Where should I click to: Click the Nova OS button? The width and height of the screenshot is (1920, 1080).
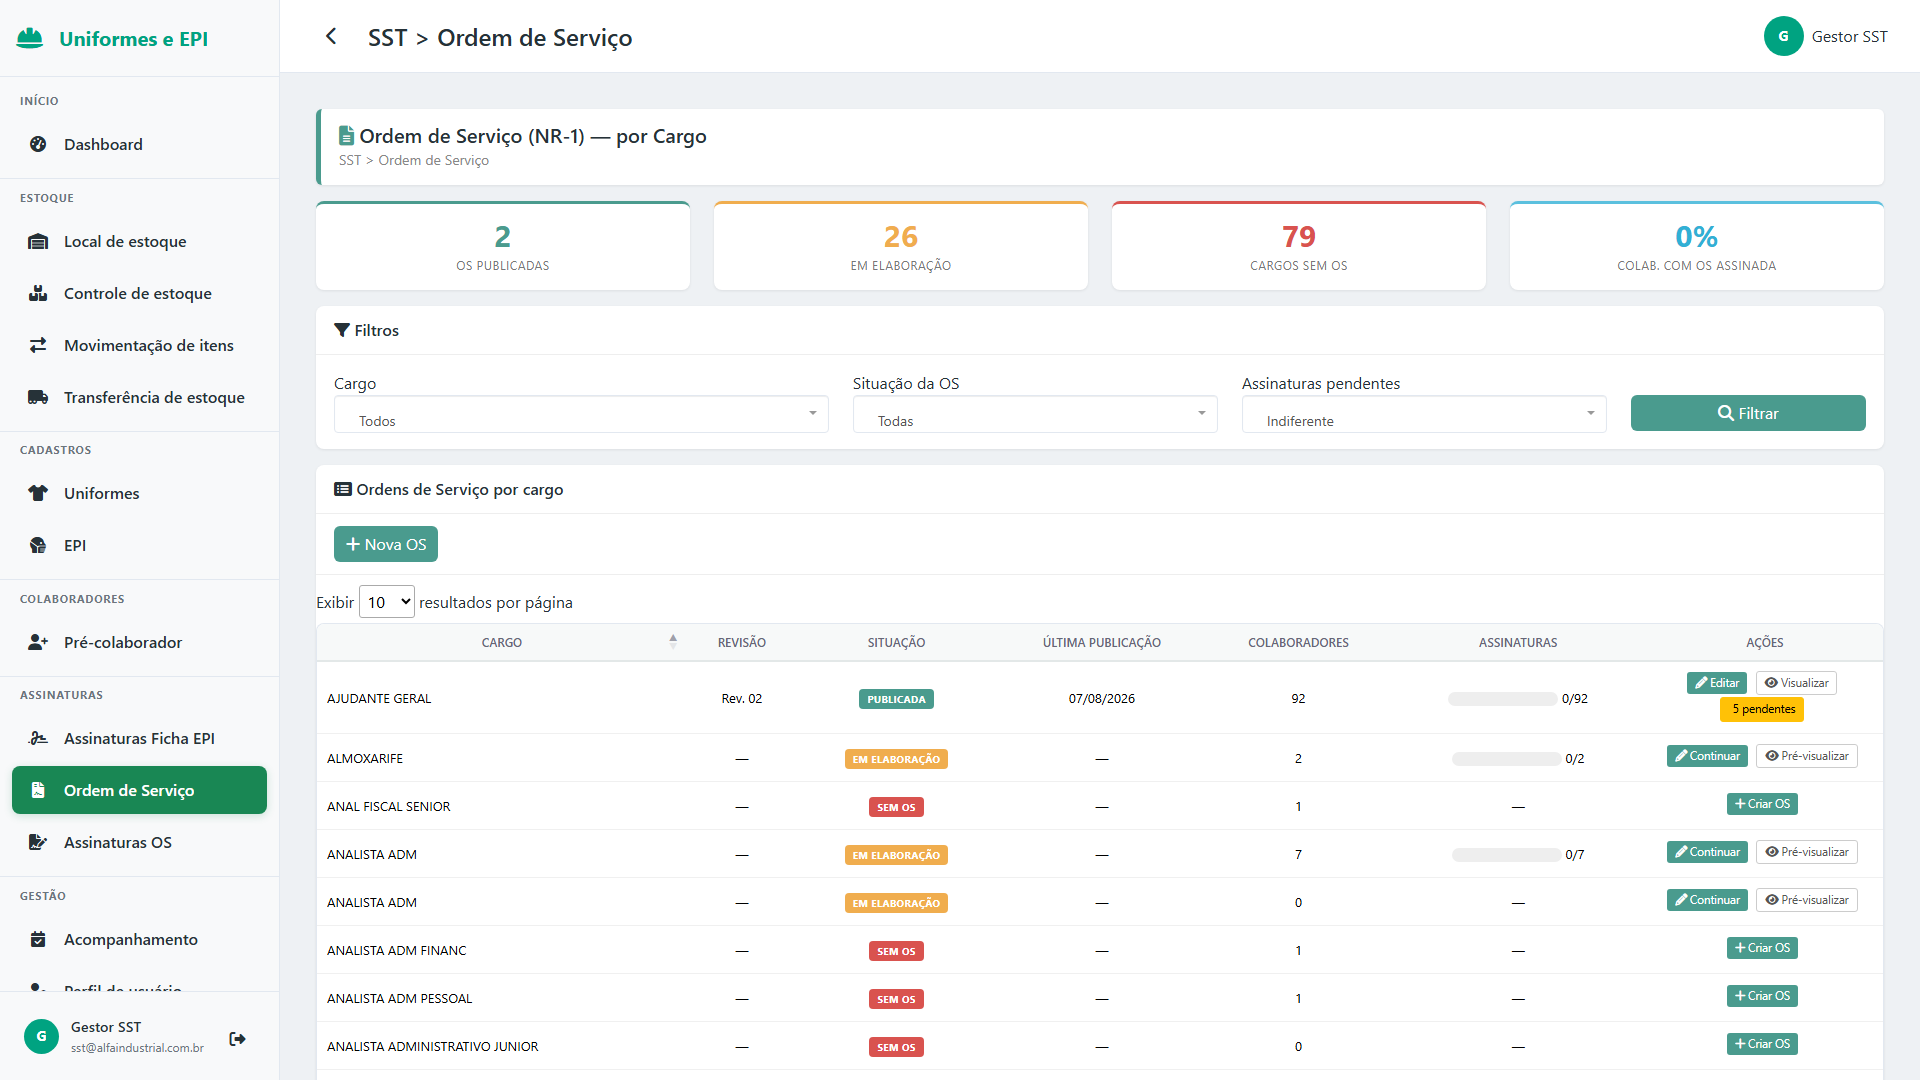click(x=386, y=544)
